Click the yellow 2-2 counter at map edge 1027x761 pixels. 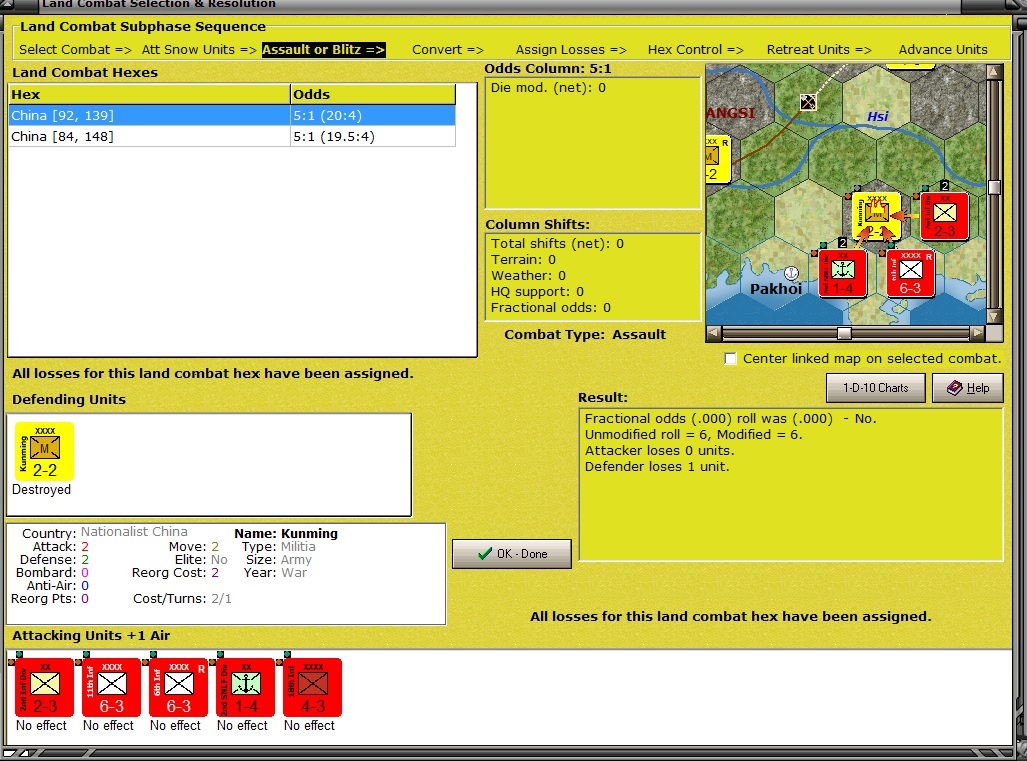(x=718, y=159)
